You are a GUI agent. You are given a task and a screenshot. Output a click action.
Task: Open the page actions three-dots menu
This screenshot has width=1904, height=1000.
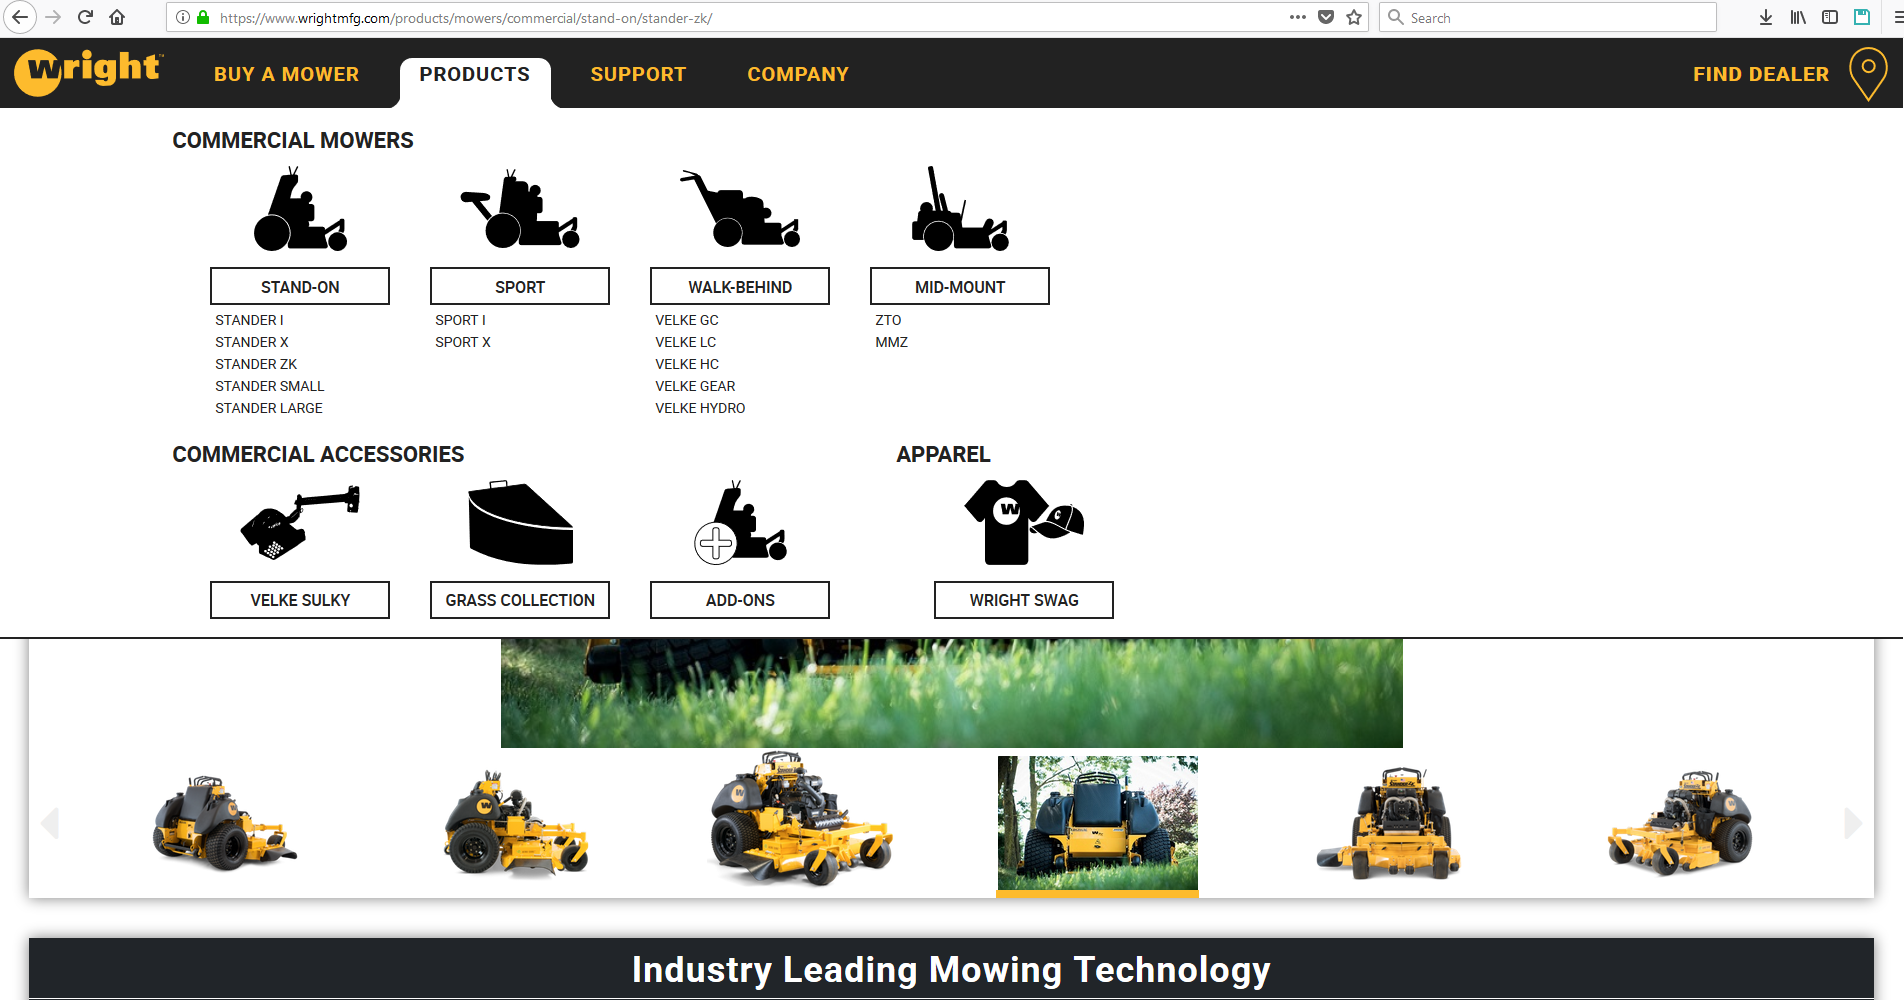click(x=1298, y=17)
